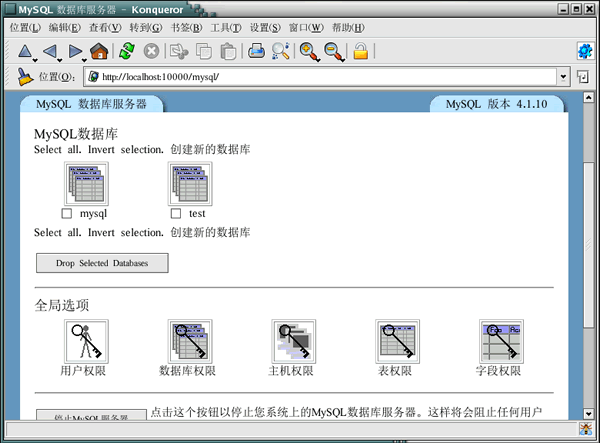Viewport: 600px width, 443px height.
Task: Expand the Back arrow history dropdown
Action: coord(60,60)
